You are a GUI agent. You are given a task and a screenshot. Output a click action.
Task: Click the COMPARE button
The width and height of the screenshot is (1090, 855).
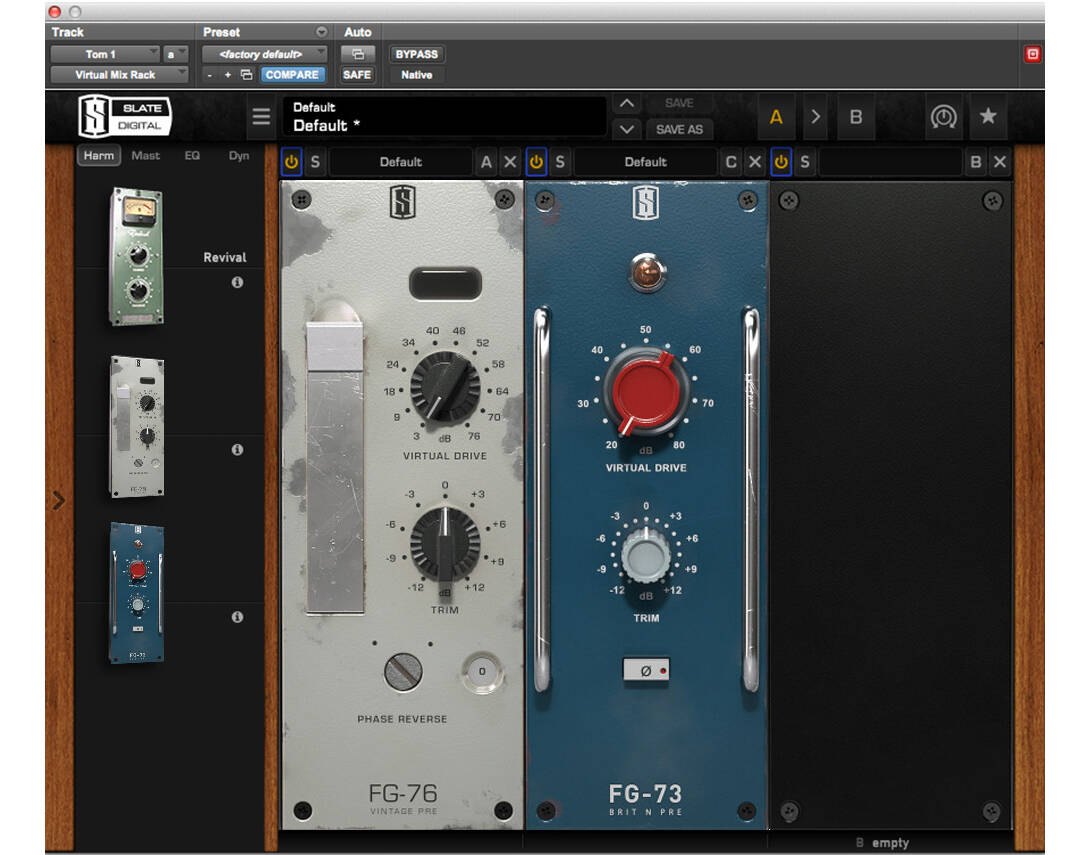tap(292, 74)
